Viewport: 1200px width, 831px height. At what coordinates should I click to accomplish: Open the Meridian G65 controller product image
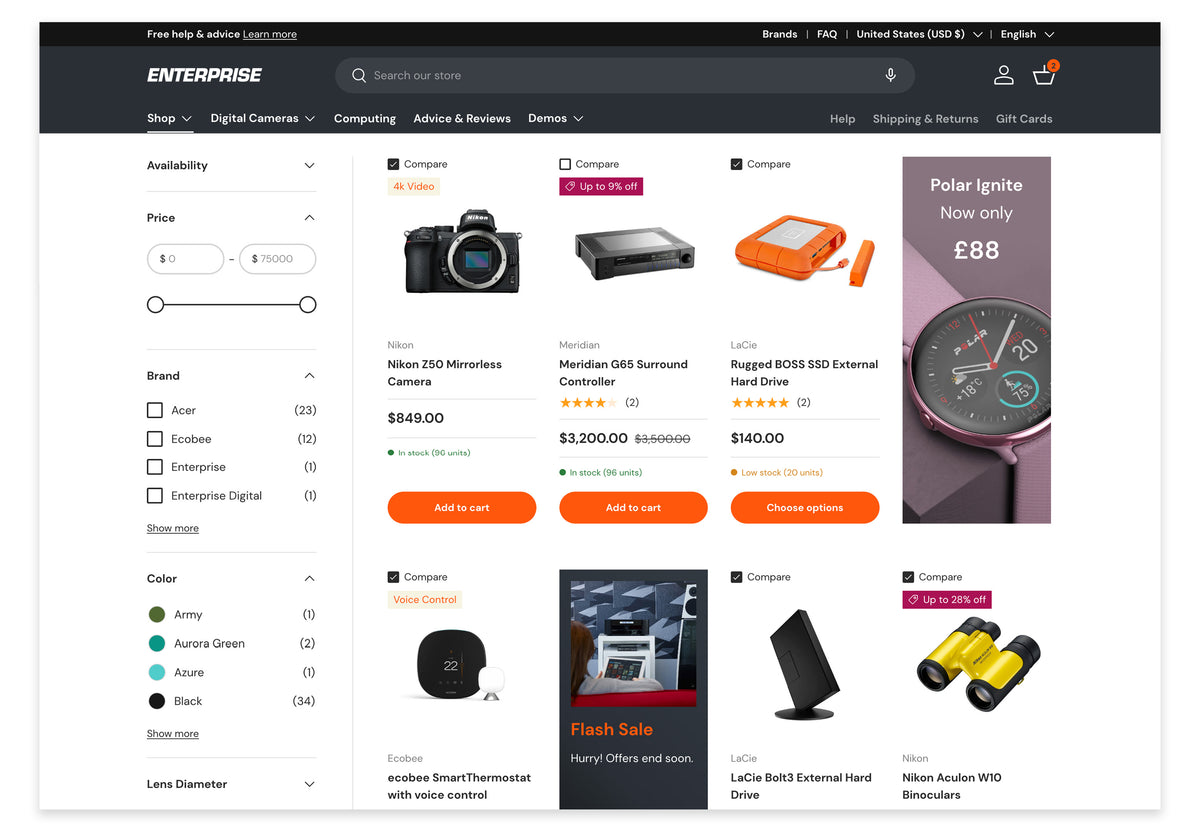tap(633, 254)
